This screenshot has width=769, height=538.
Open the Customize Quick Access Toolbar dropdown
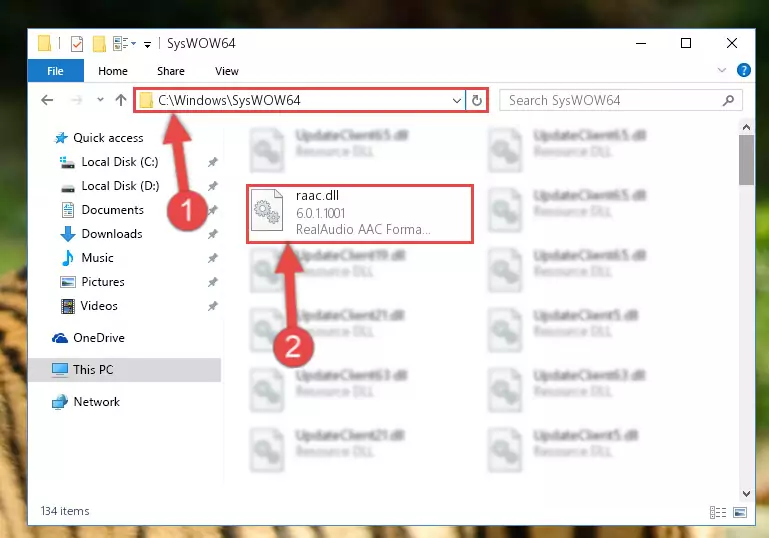click(x=147, y=45)
